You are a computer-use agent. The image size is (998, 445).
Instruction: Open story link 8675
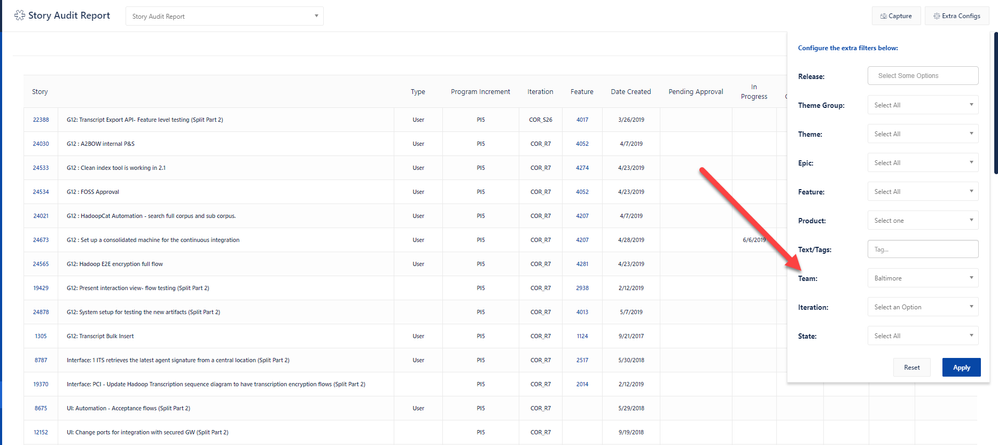(41, 408)
